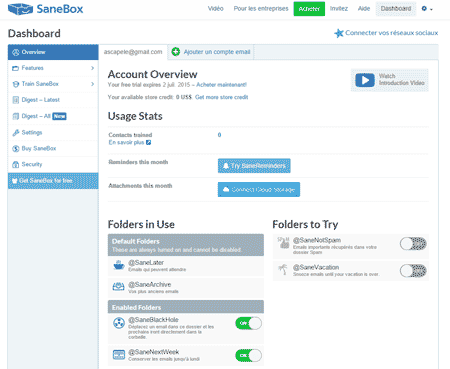450x369 pixels.
Task: Click the @SaneArchive folder name
Action: pyautogui.click(x=150, y=284)
